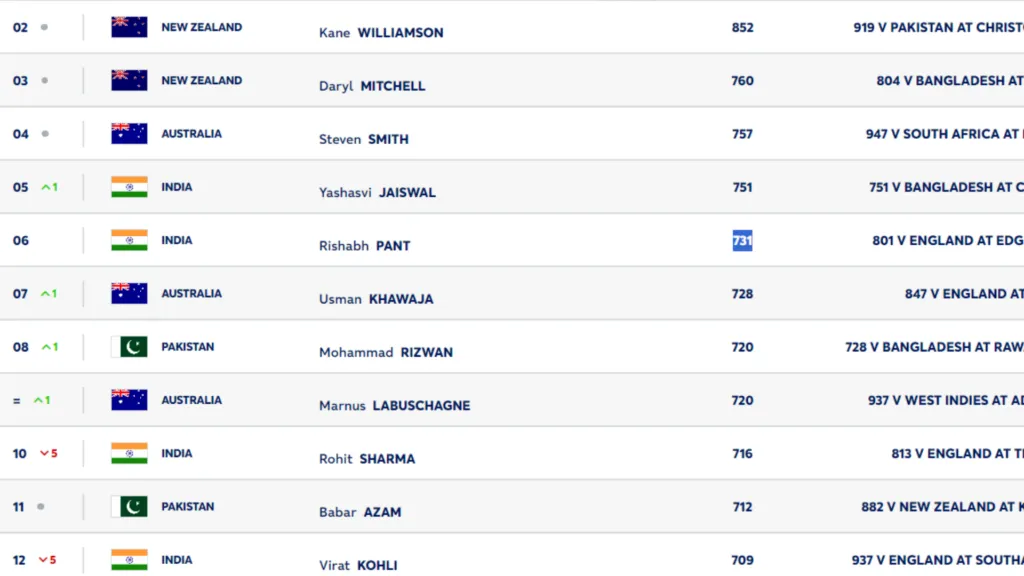This screenshot has width=1024, height=576.
Task: Click 852 rating in Williamson row
Action: [743, 27]
